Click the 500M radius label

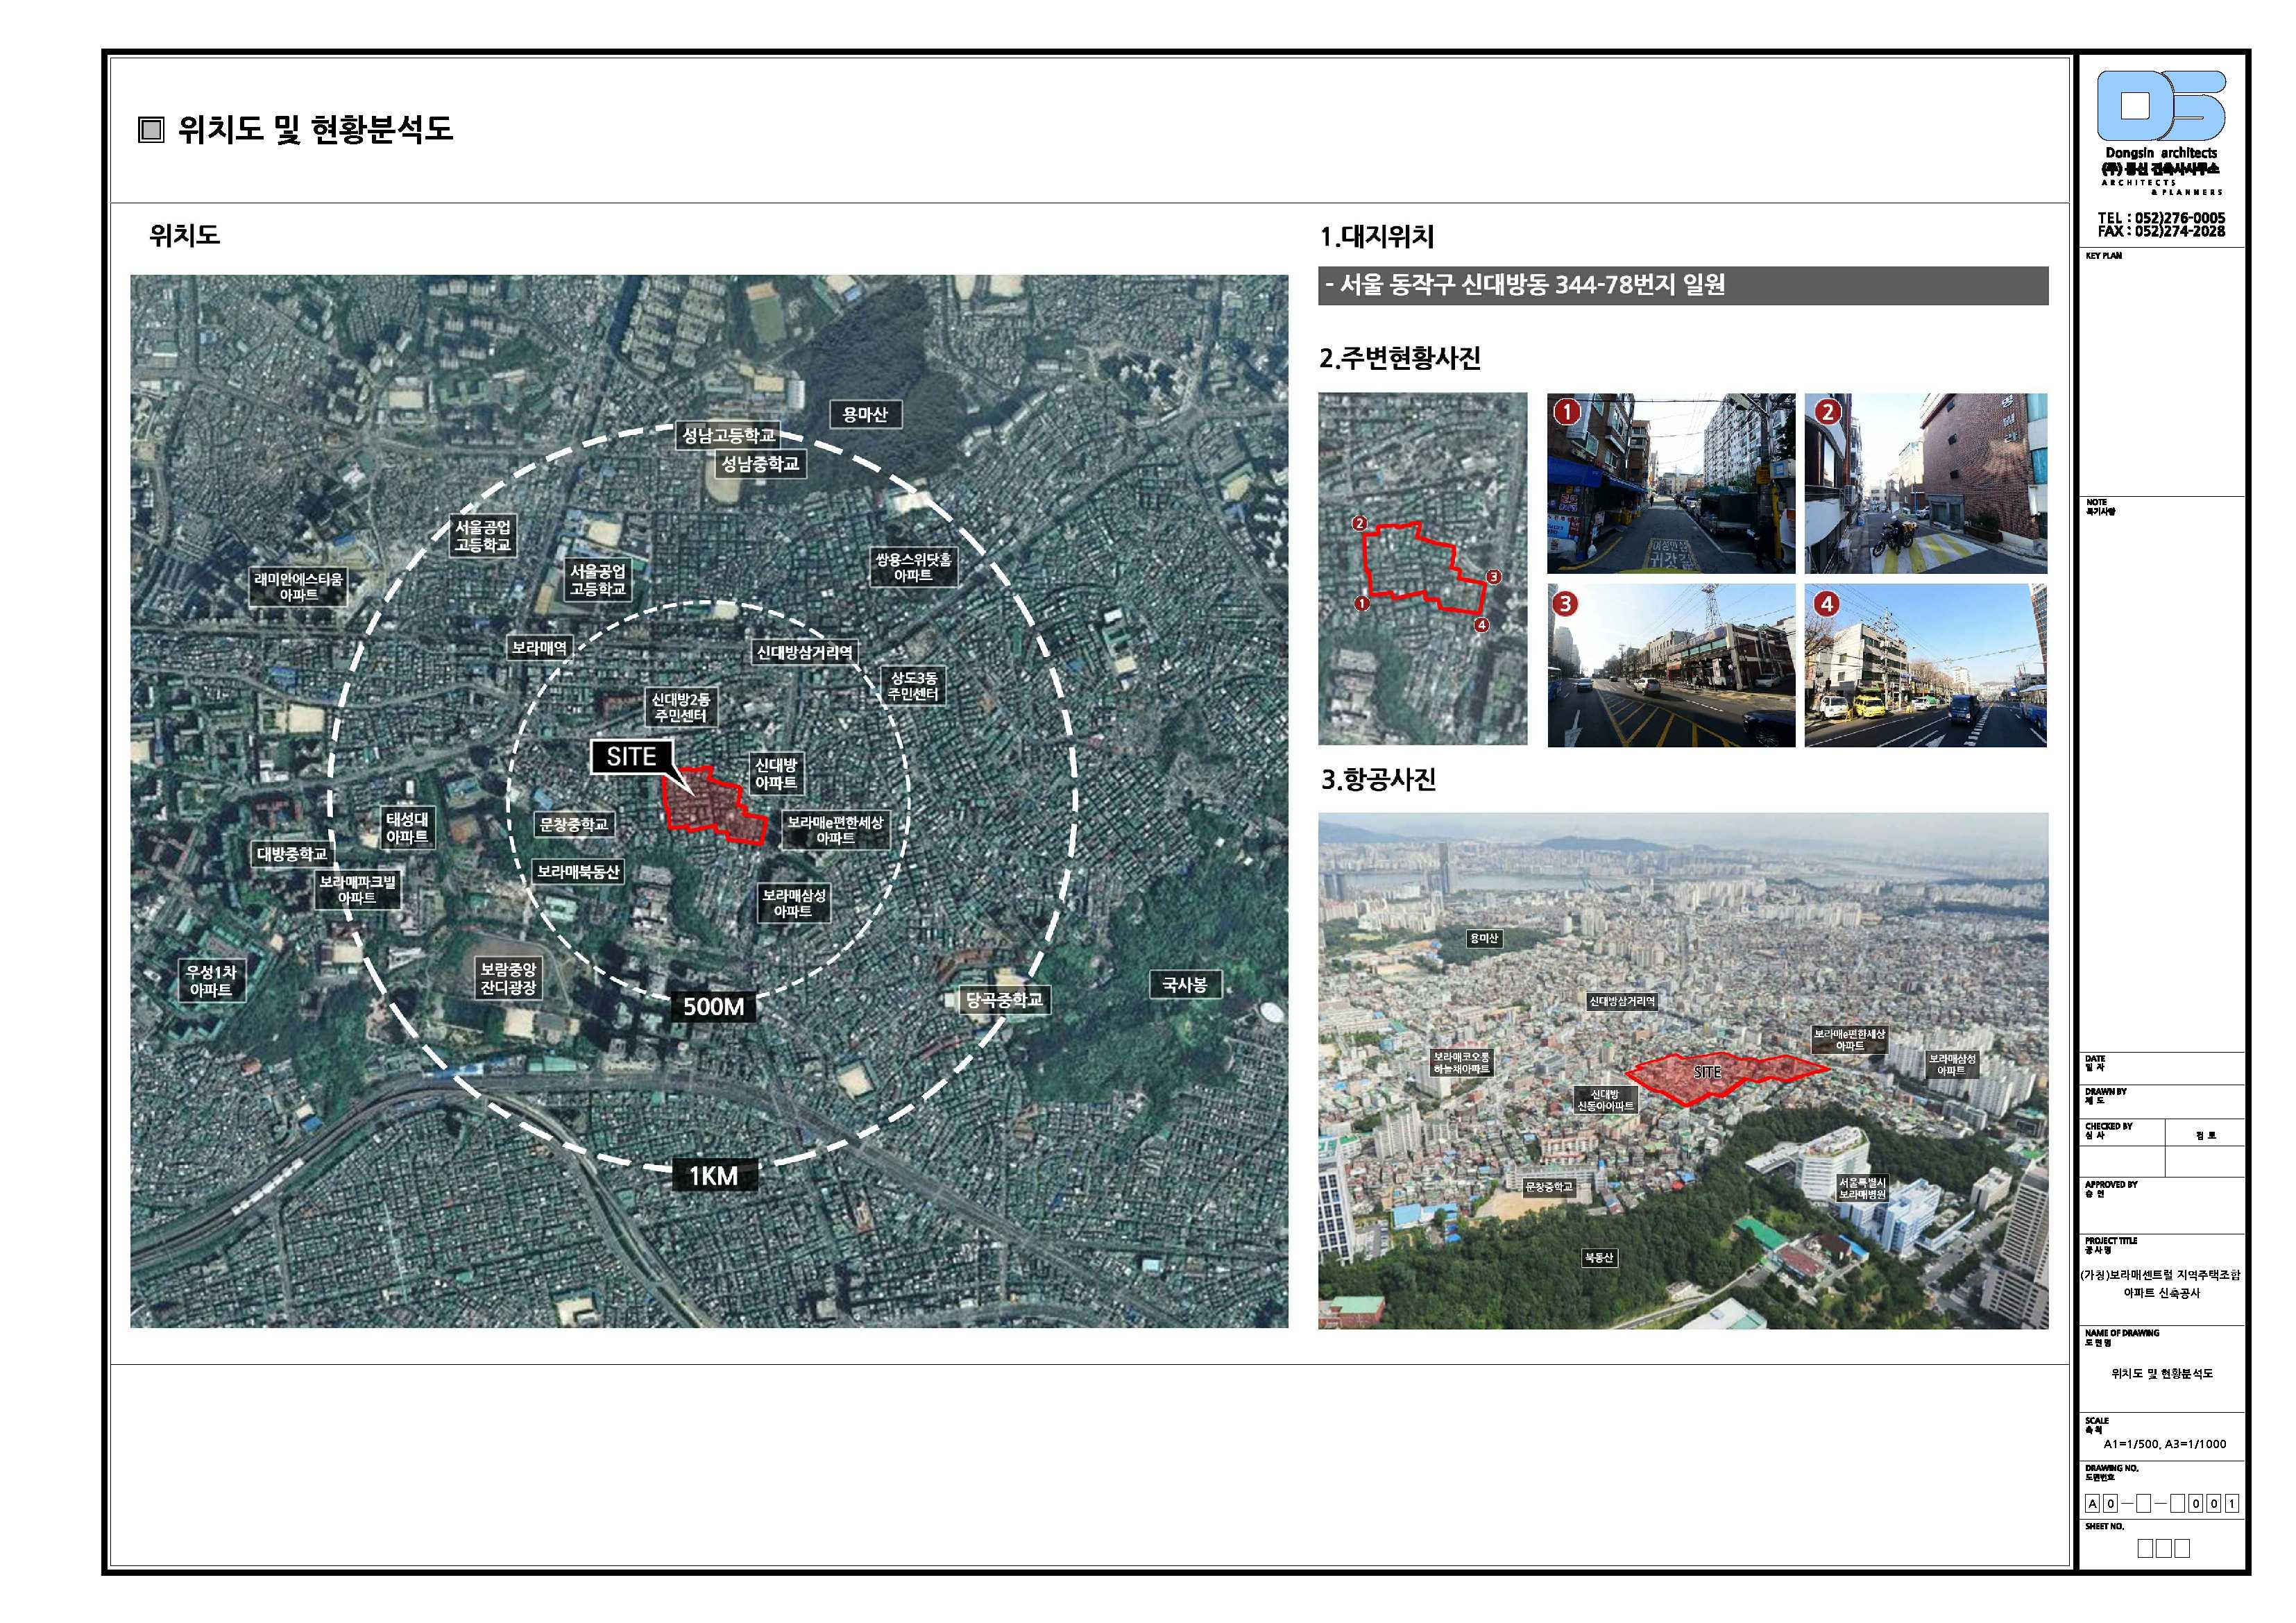713,1006
